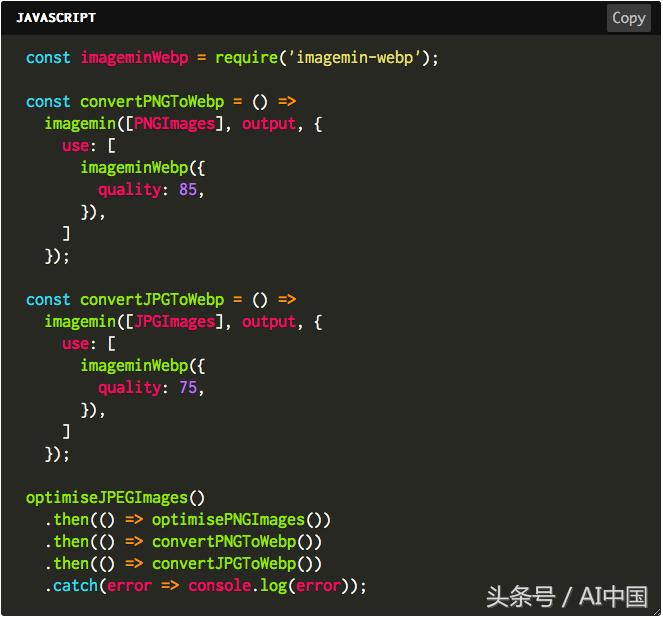
Task: Click the Copy button in the code header
Action: click(x=628, y=18)
